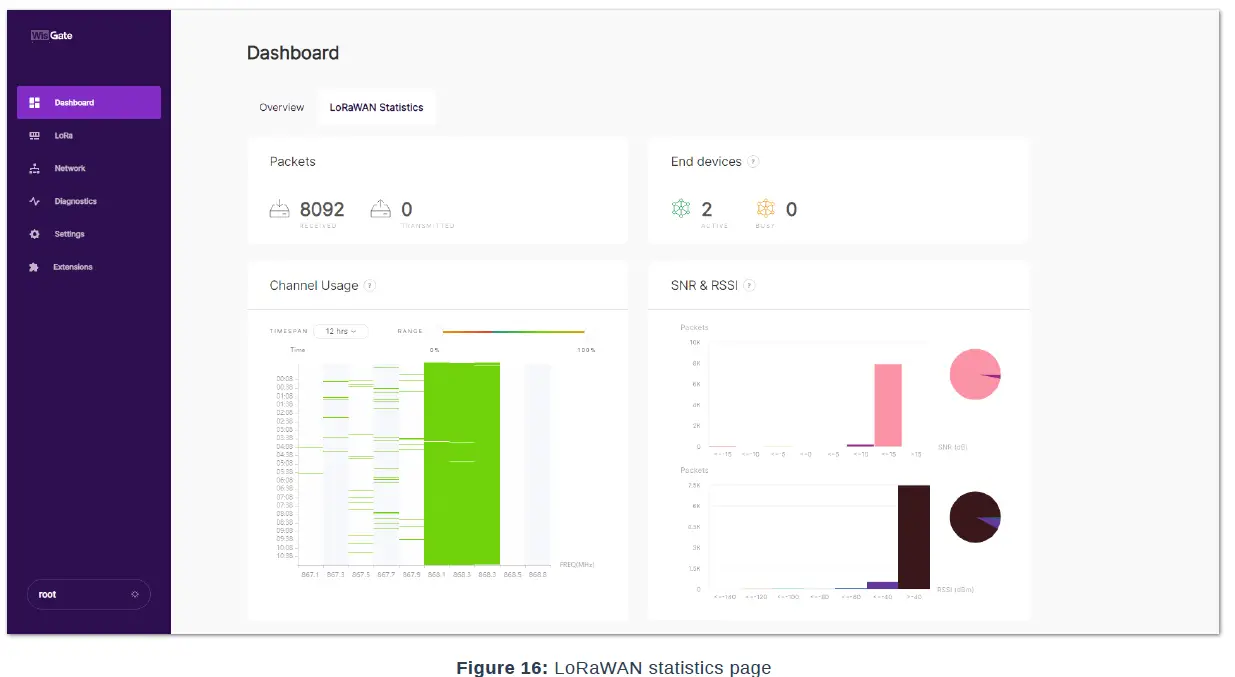Image resolution: width=1235 pixels, height=677 pixels.
Task: Open the root user menu
Action: [88, 594]
